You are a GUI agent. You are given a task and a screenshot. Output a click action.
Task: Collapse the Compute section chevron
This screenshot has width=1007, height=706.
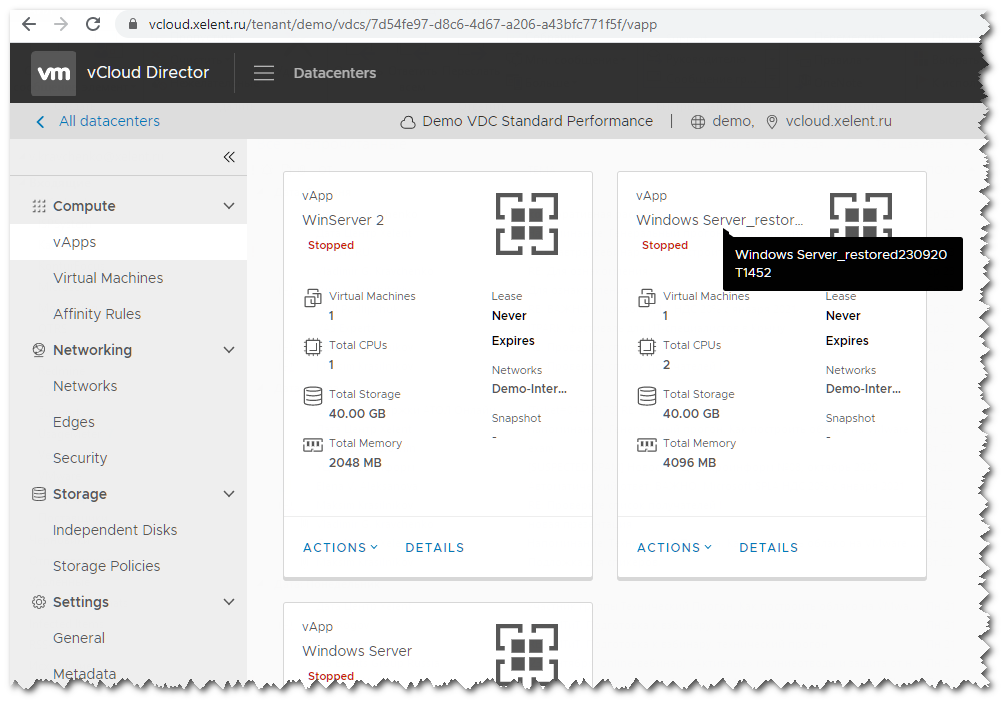(229, 206)
